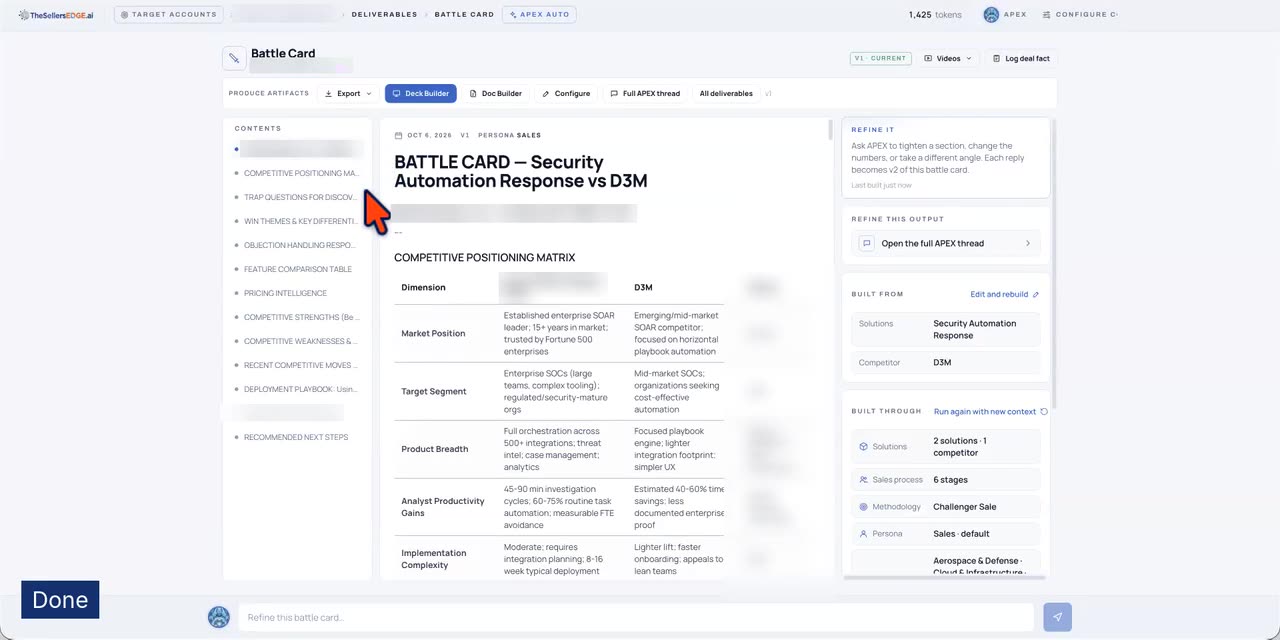The width and height of the screenshot is (1280, 640).
Task: Send the refine message
Action: pos(1057,617)
